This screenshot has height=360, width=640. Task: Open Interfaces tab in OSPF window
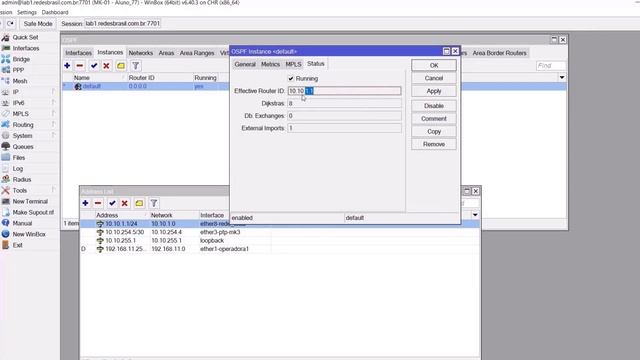pyautogui.click(x=78, y=53)
